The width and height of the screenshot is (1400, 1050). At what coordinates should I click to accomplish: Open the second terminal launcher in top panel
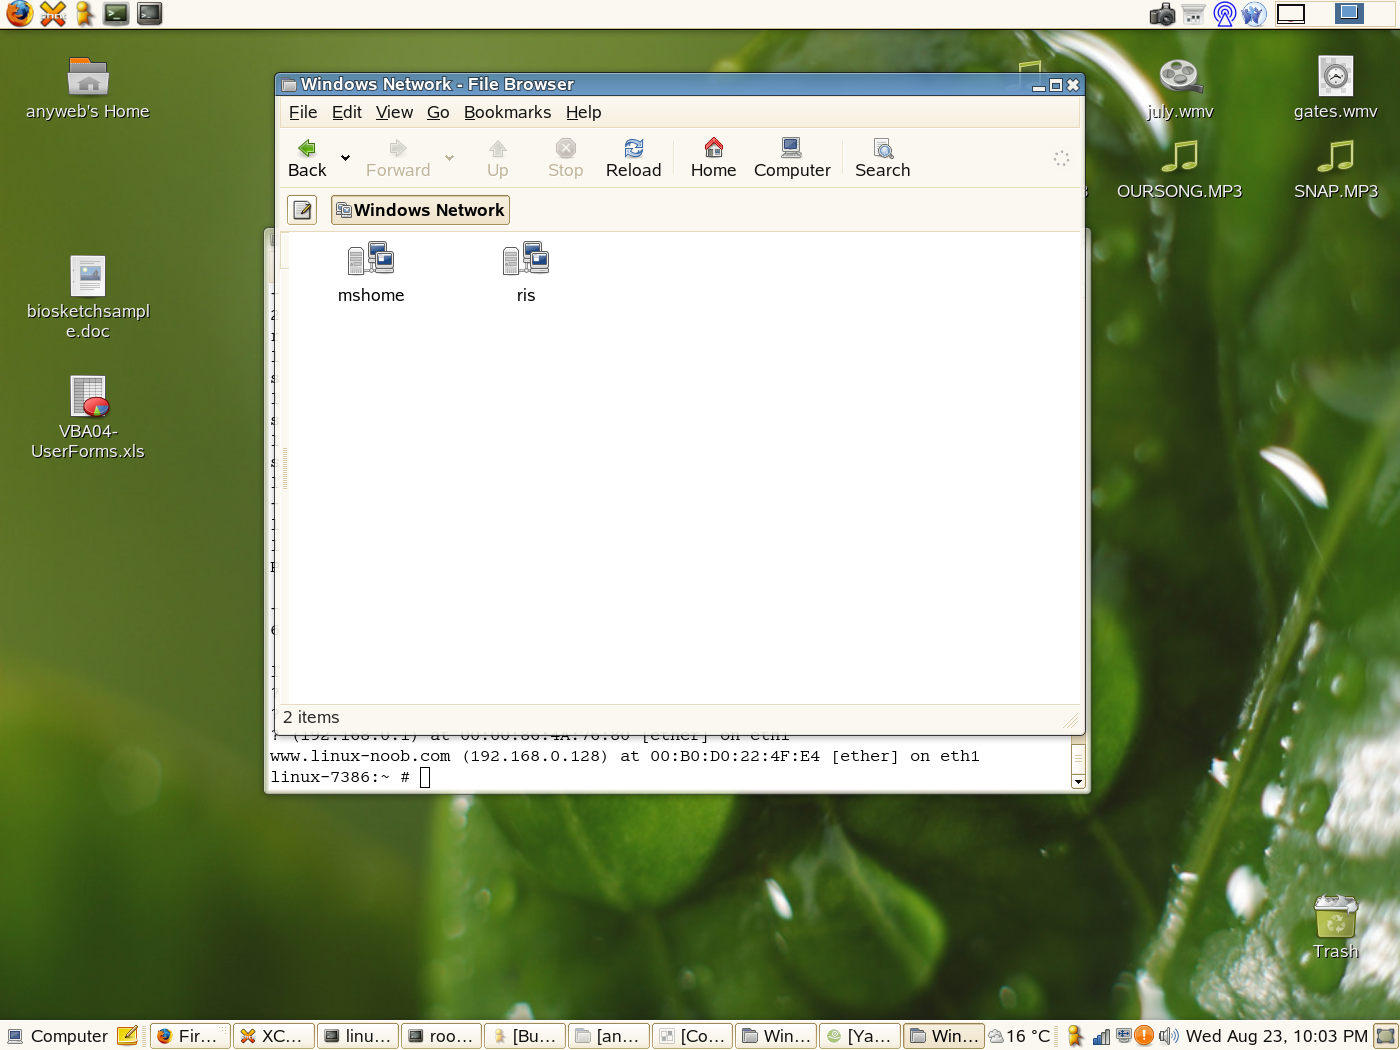point(150,14)
